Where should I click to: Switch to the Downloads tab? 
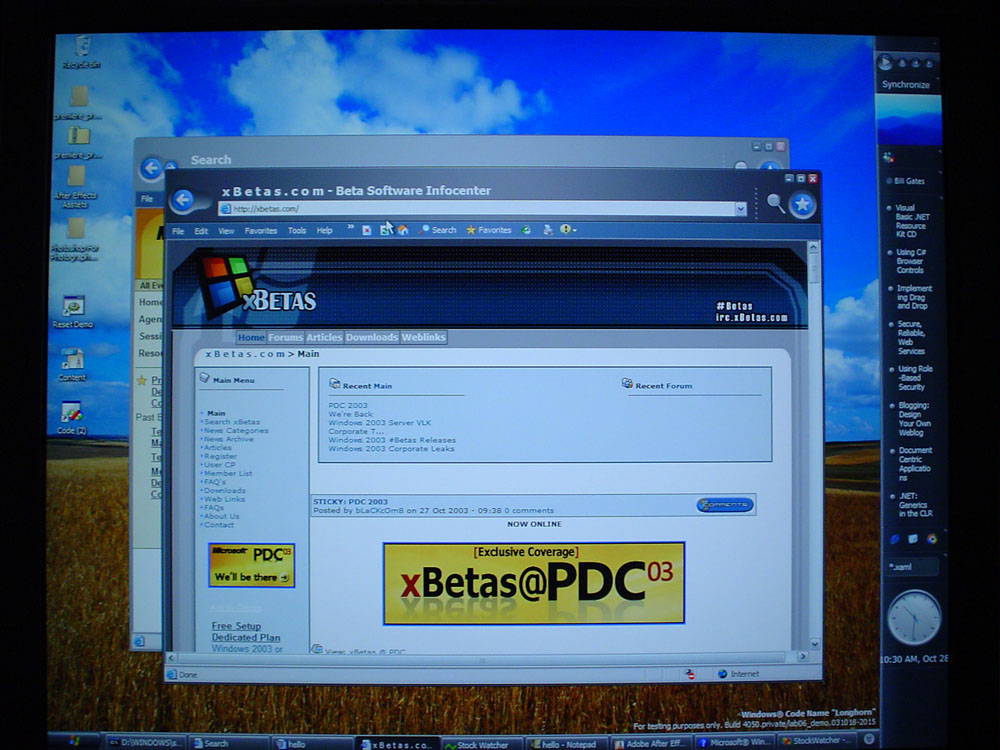pyautogui.click(x=372, y=337)
